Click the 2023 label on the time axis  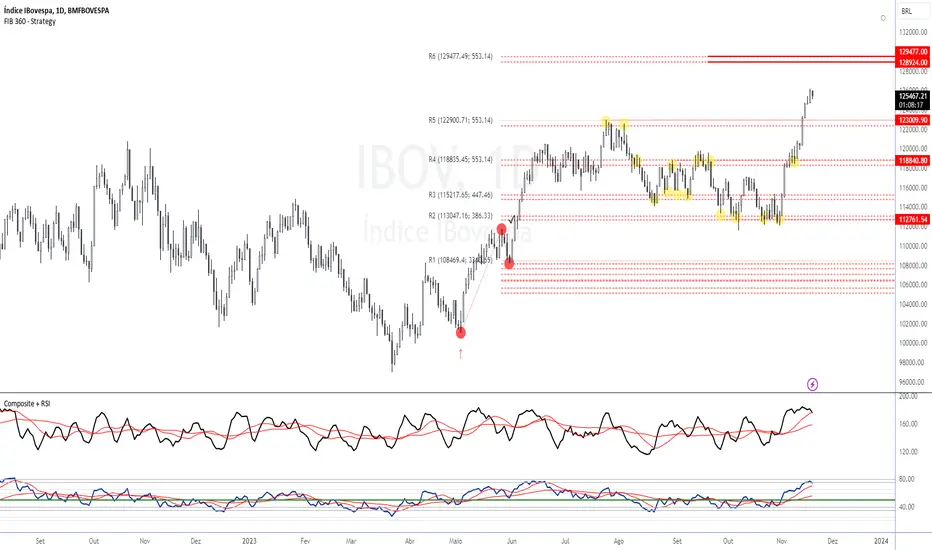click(250, 541)
